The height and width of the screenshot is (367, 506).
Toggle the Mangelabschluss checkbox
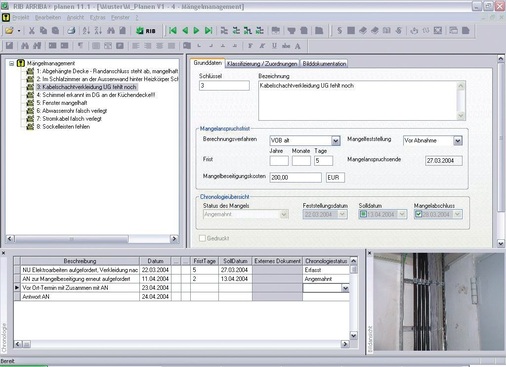coord(418,214)
